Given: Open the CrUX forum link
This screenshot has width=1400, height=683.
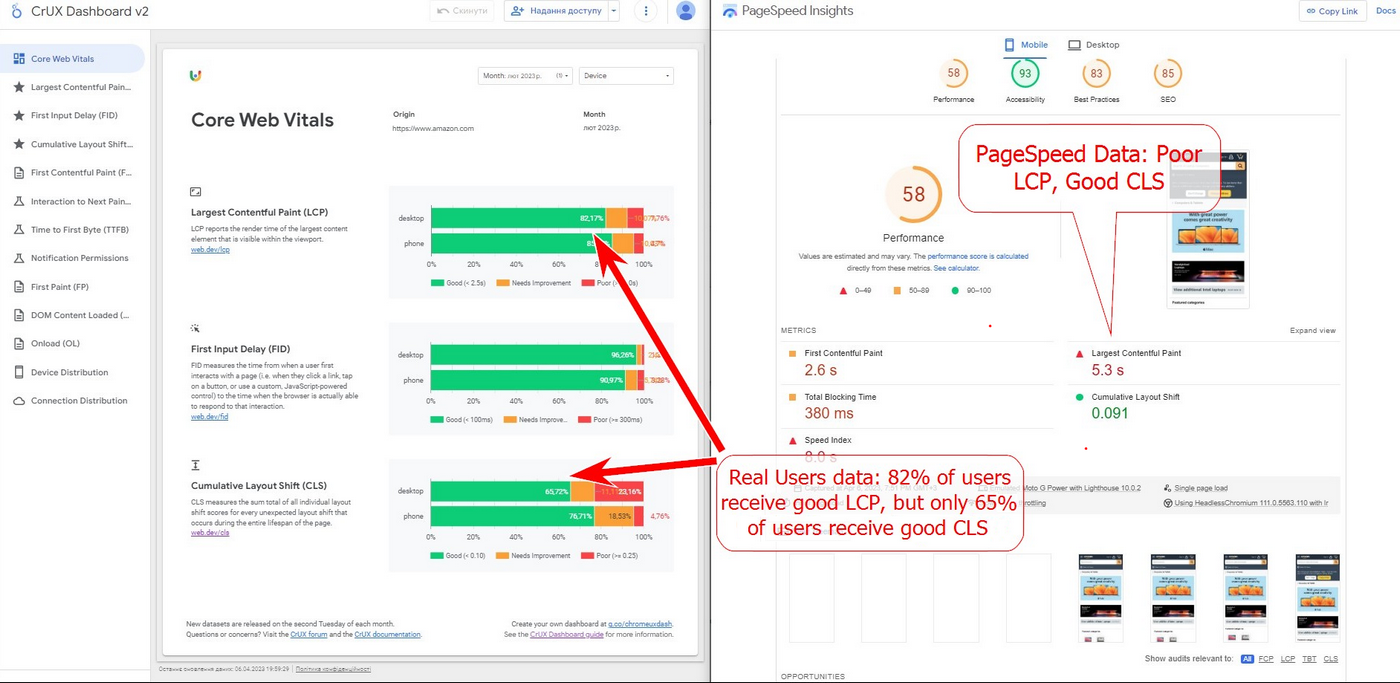Looking at the screenshot, I should tap(309, 634).
